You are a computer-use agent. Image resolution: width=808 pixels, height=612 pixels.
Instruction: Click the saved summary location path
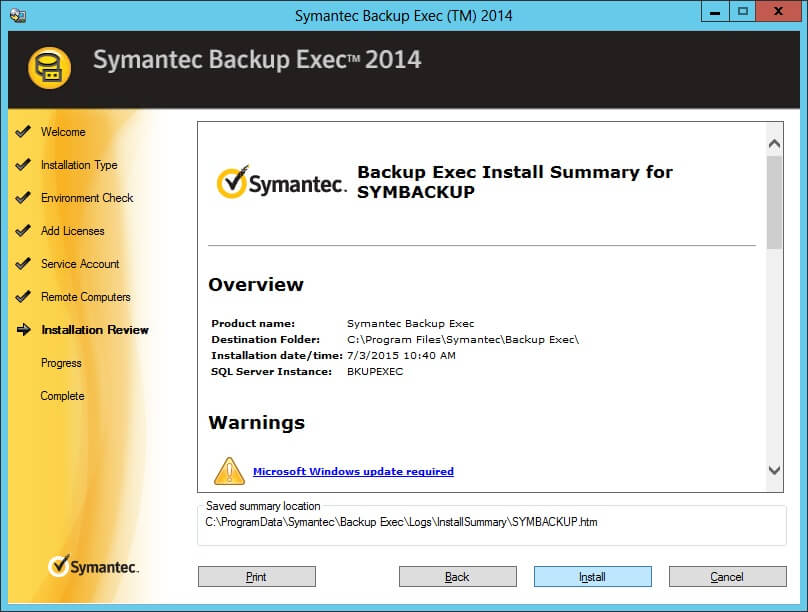coord(401,522)
